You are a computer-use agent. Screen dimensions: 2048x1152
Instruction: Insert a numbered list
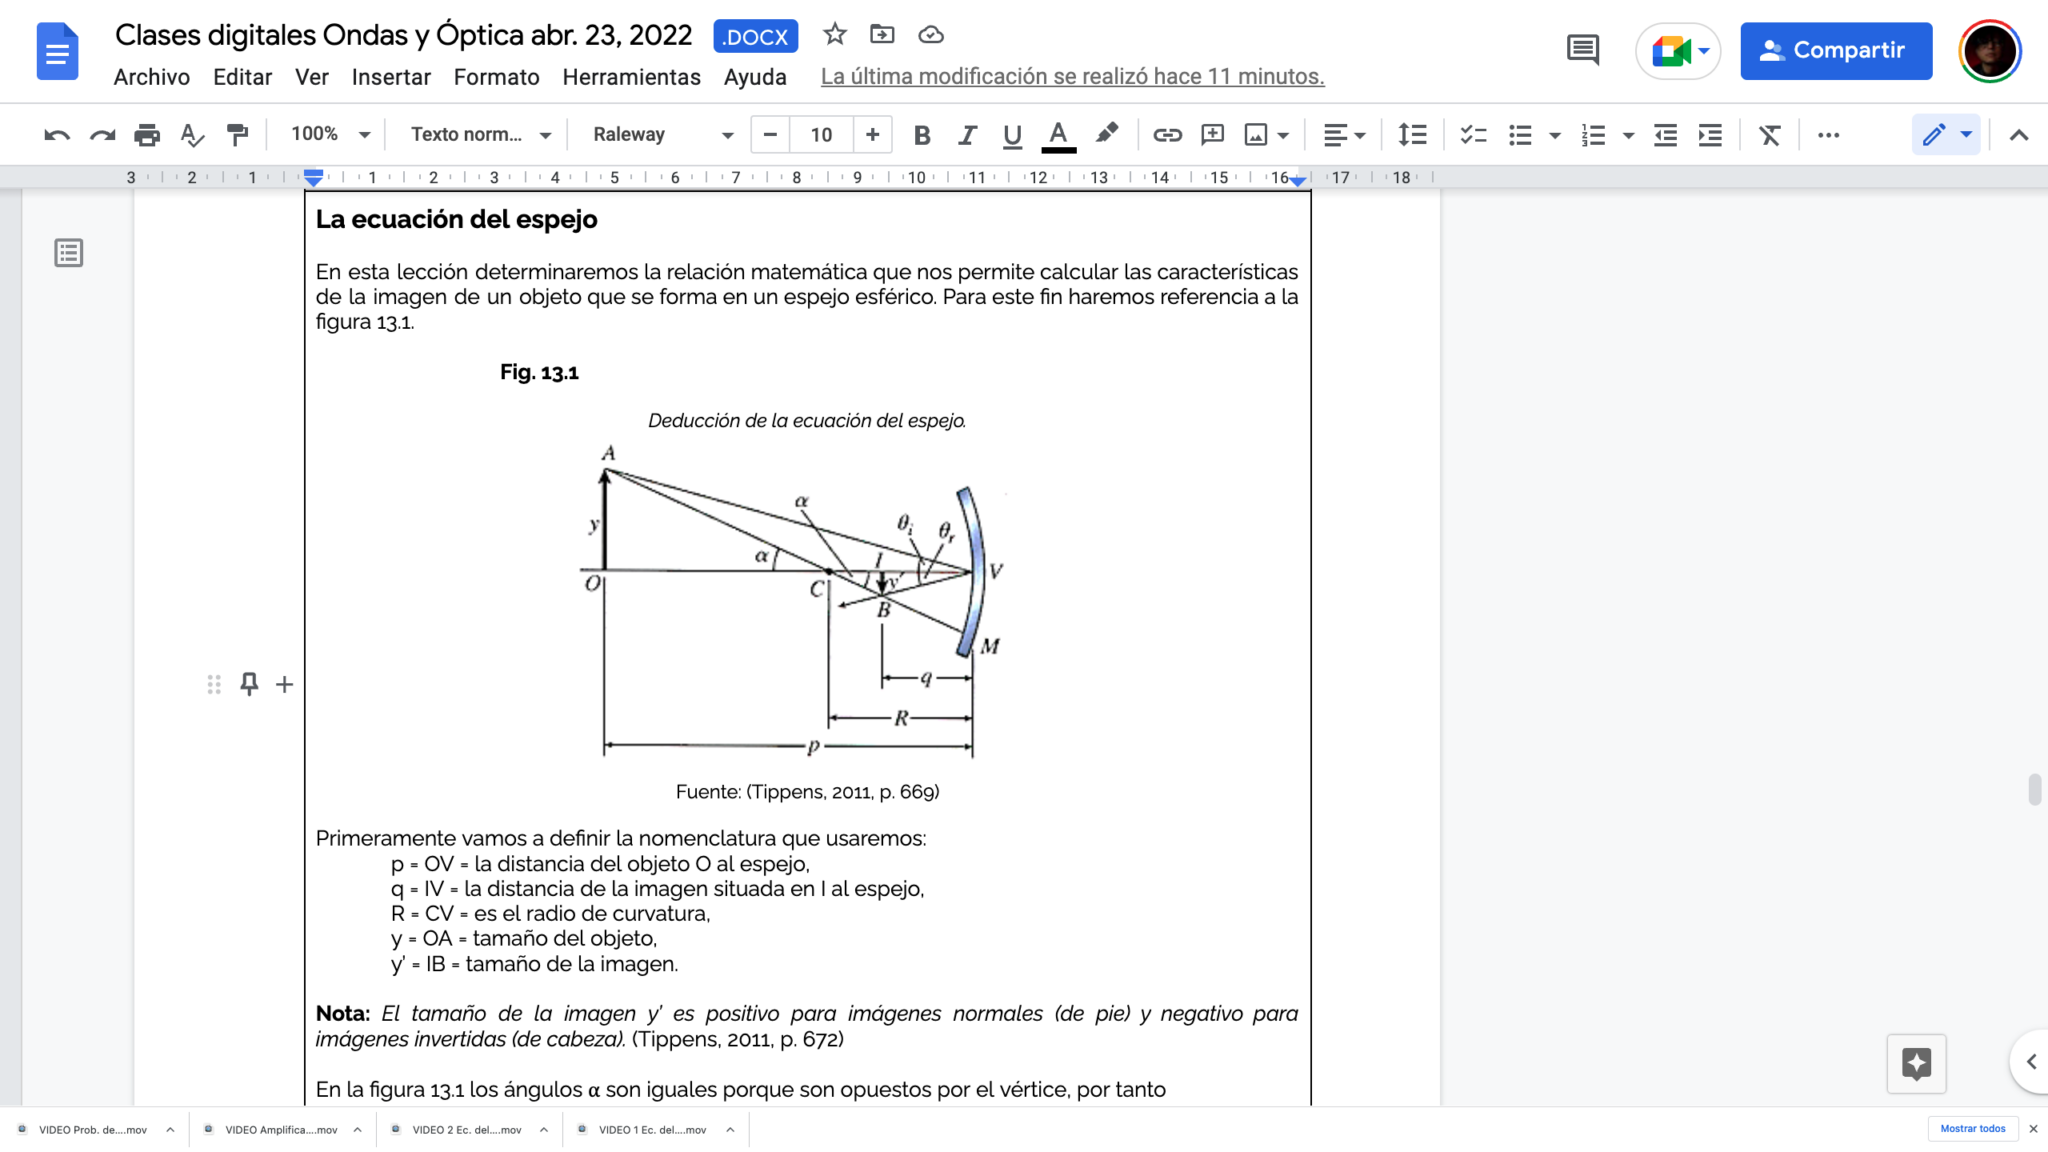[x=1594, y=135]
